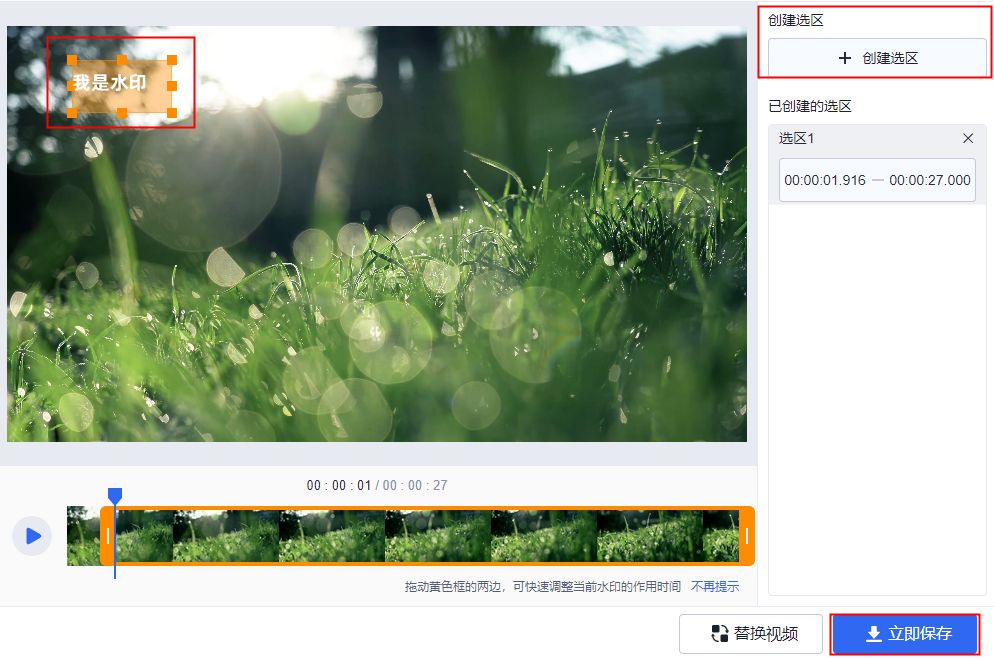Click the top-right orange handle of selection box
Image resolution: width=994 pixels, height=659 pixels.
click(x=172, y=60)
